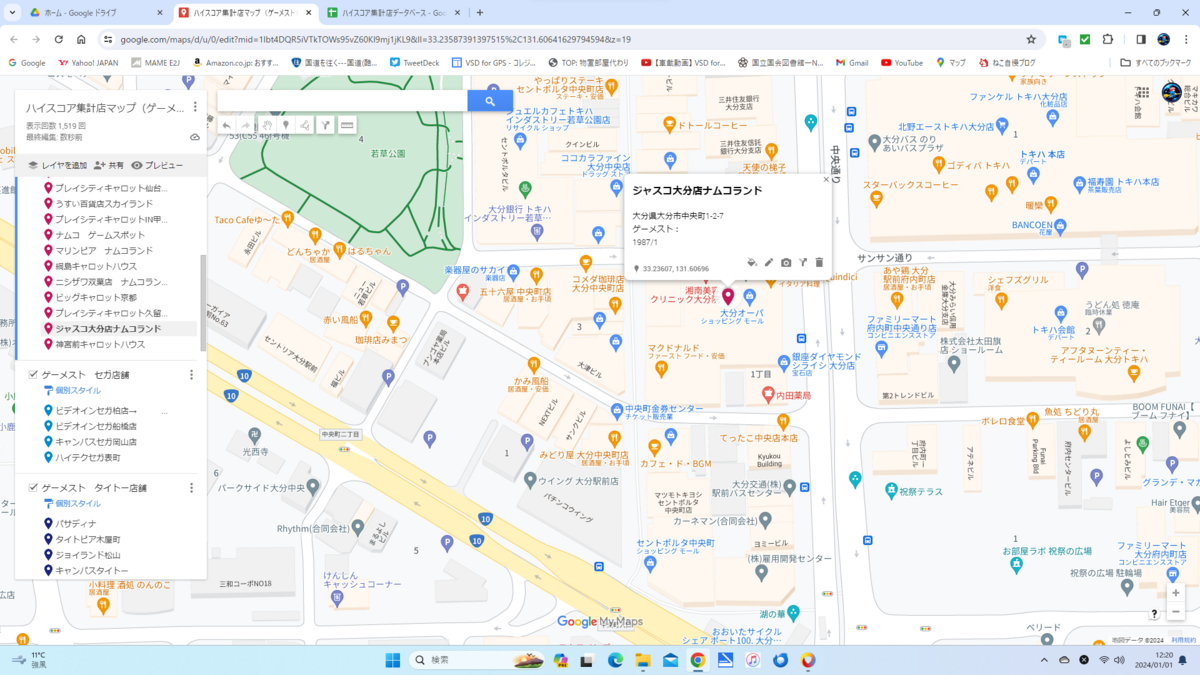Image resolution: width=1200 pixels, height=675 pixels.
Task: Click the redo arrow in map toolbar
Action: (246, 125)
